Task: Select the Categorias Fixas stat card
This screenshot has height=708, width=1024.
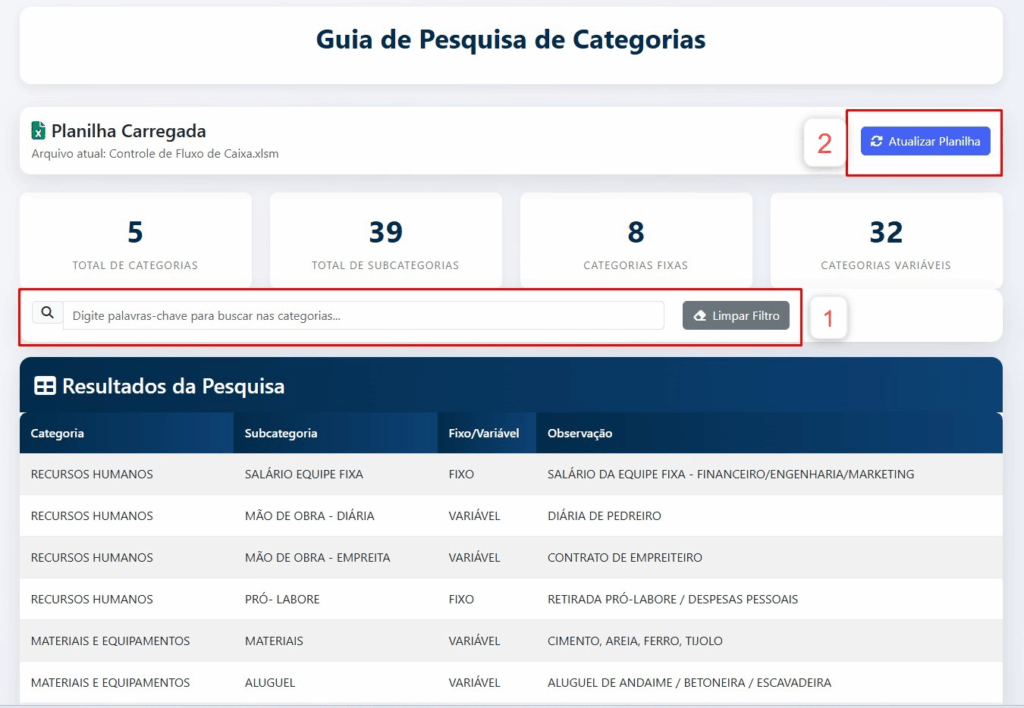Action: (635, 241)
